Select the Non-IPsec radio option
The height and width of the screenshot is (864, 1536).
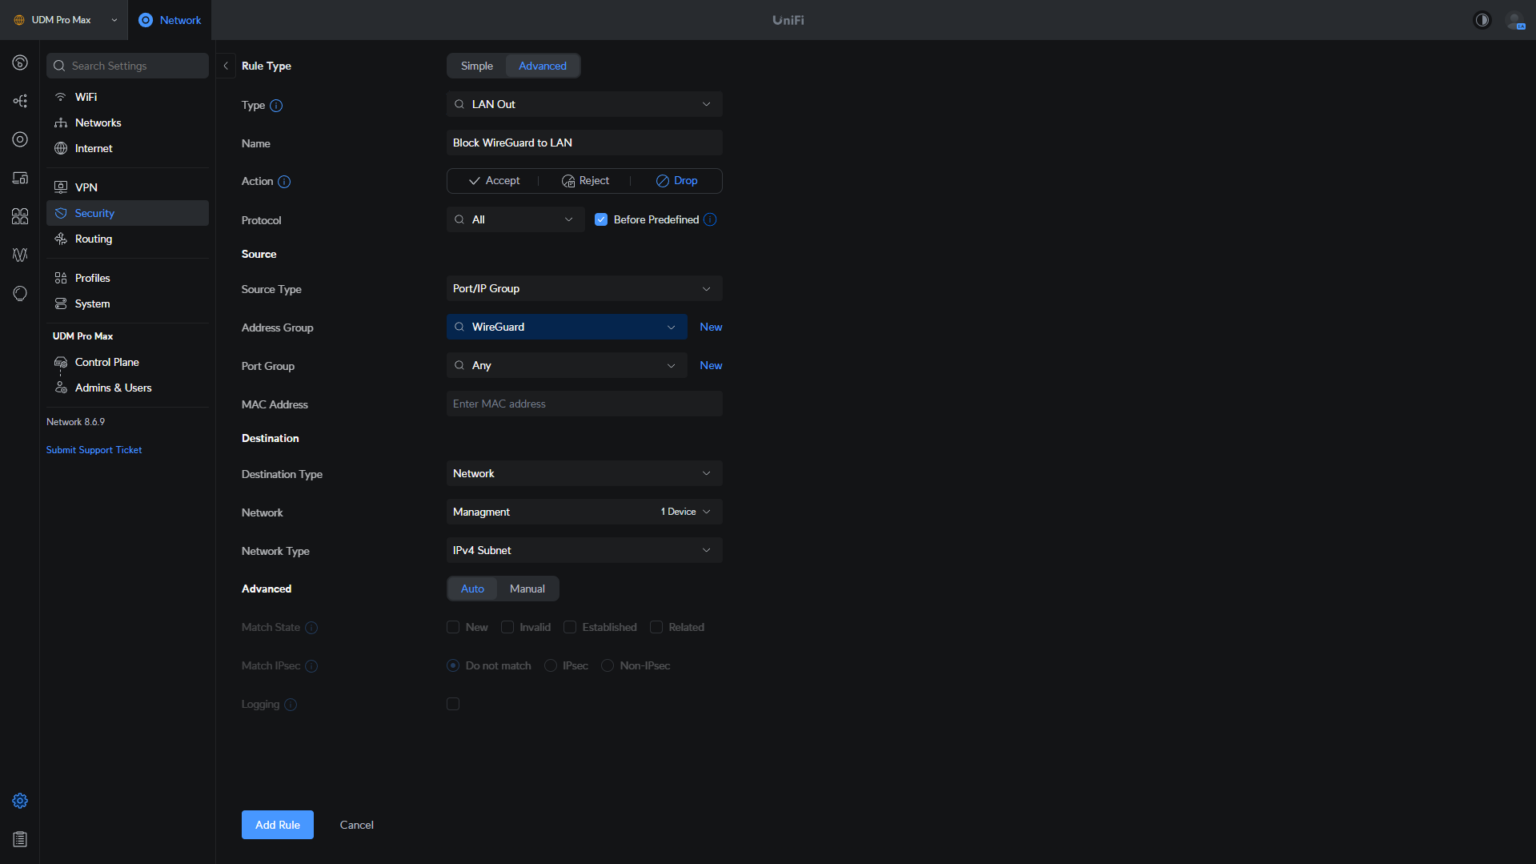tap(608, 665)
